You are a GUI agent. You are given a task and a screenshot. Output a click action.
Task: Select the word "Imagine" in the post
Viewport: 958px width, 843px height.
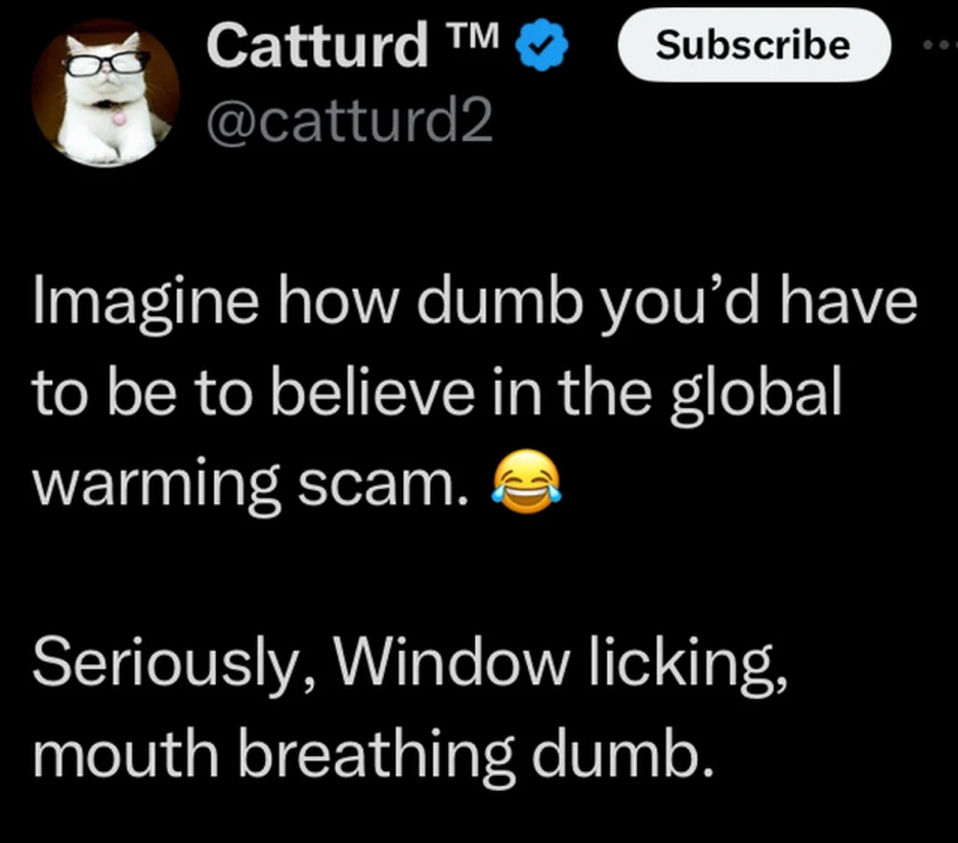[x=146, y=304]
